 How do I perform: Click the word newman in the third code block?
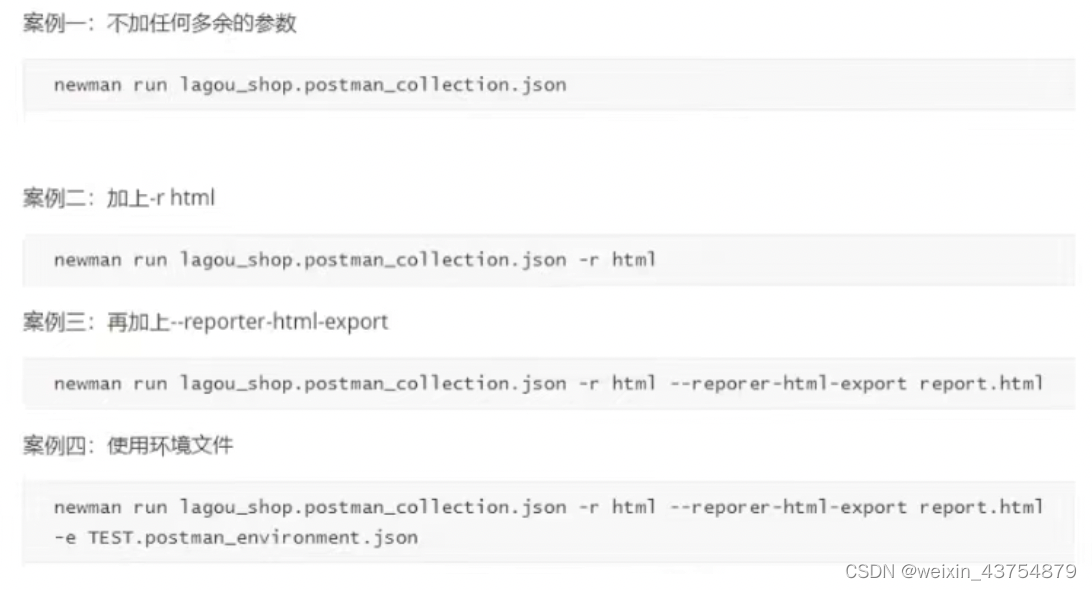point(87,384)
